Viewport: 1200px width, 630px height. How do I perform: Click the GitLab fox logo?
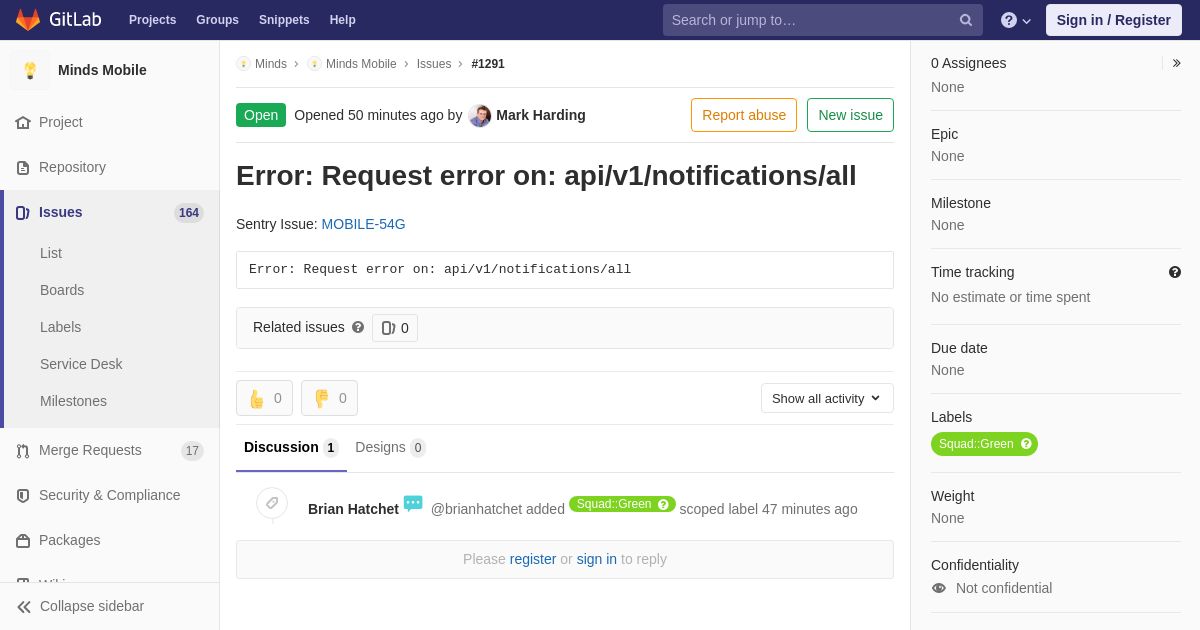[28, 20]
